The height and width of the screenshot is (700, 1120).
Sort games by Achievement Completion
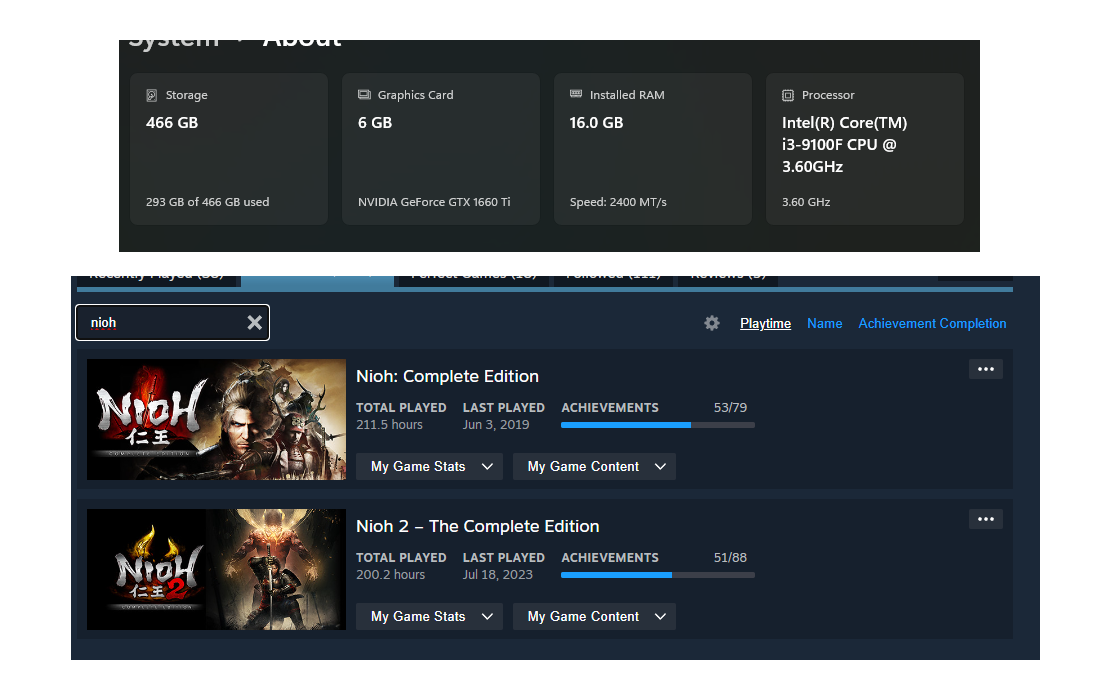click(932, 324)
